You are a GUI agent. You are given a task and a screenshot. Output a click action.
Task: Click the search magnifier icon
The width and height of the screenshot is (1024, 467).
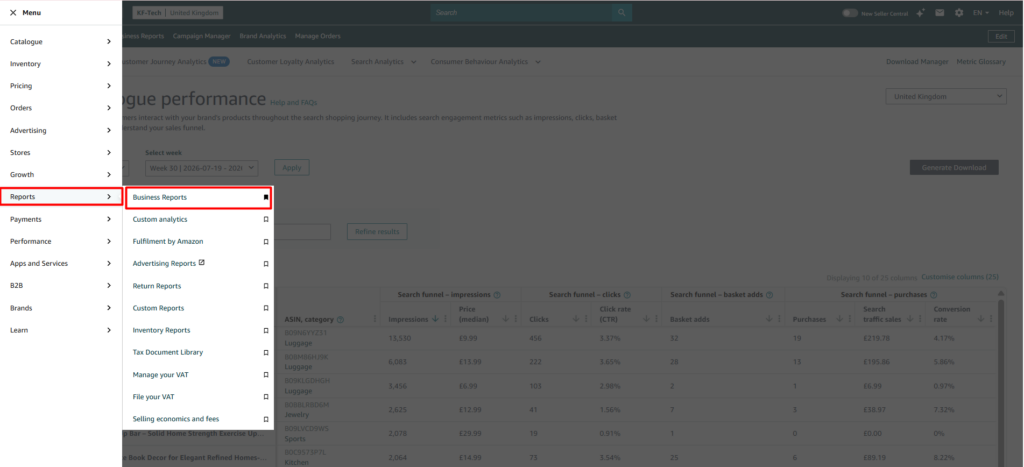tap(622, 12)
